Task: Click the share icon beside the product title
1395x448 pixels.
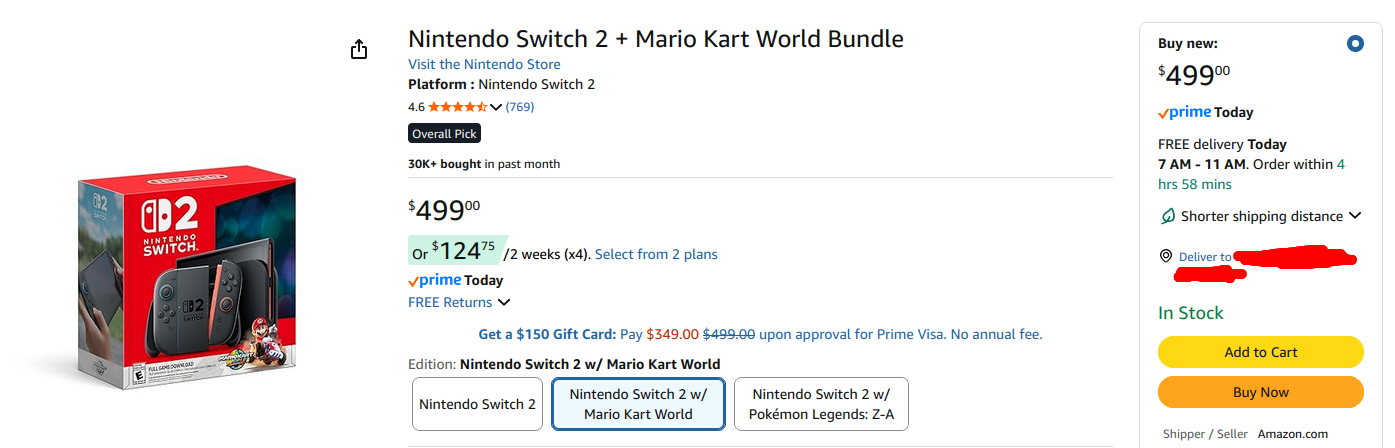Action: point(360,49)
